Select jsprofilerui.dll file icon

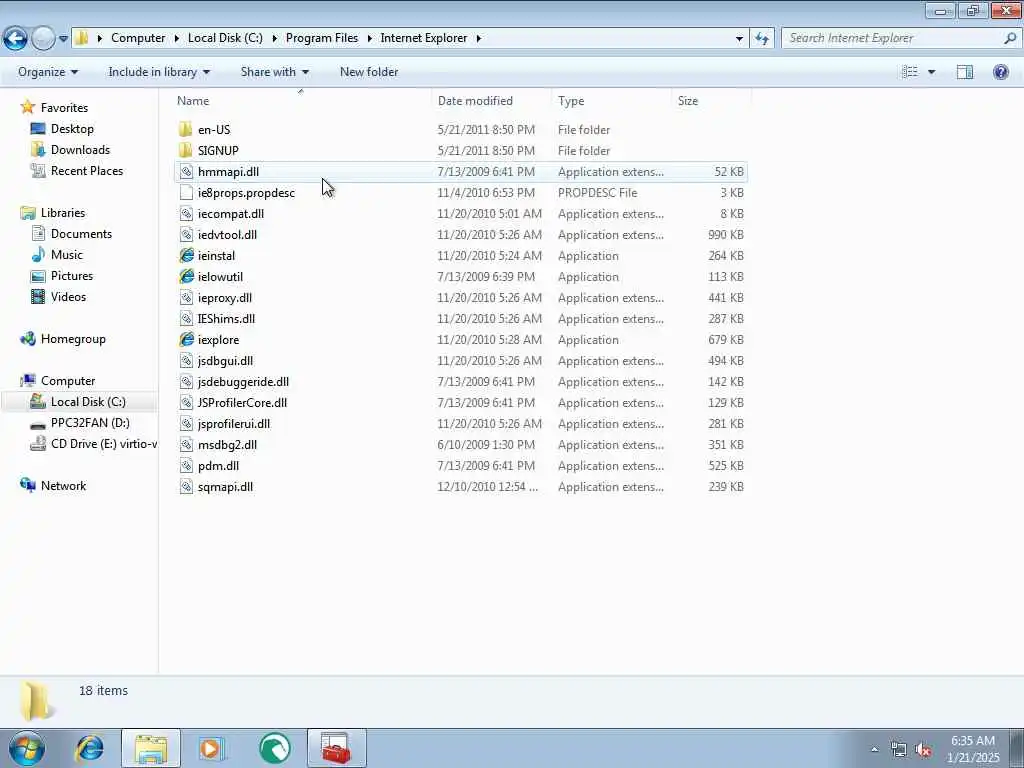186,423
